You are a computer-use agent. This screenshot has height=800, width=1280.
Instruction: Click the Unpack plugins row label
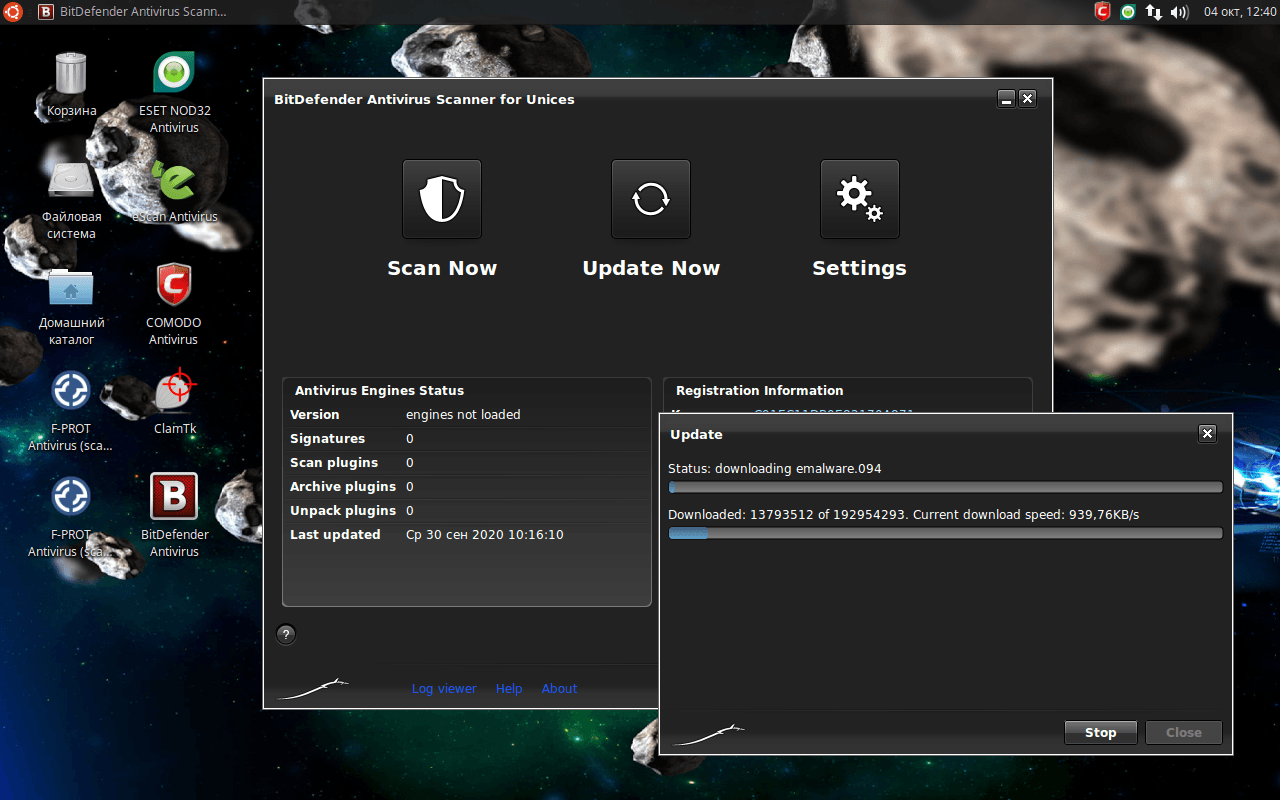point(341,511)
